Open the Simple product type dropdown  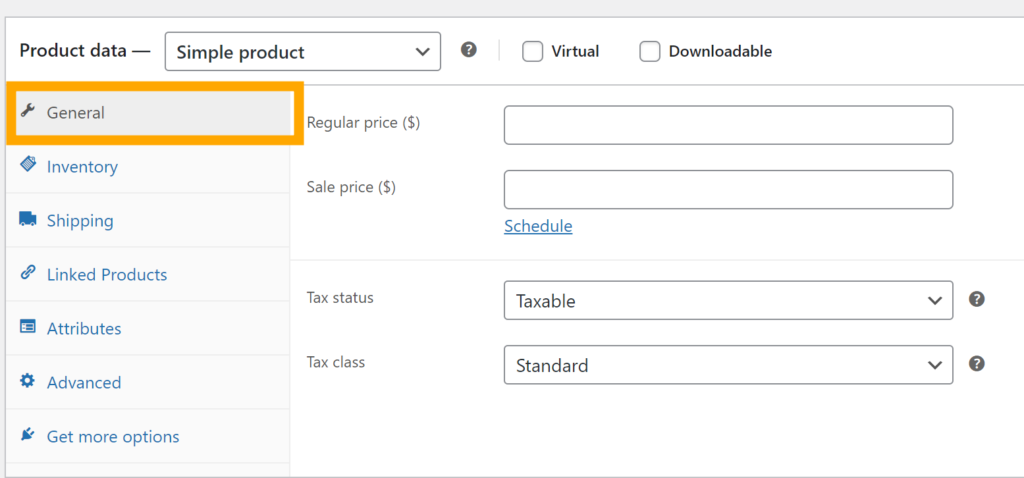(302, 52)
